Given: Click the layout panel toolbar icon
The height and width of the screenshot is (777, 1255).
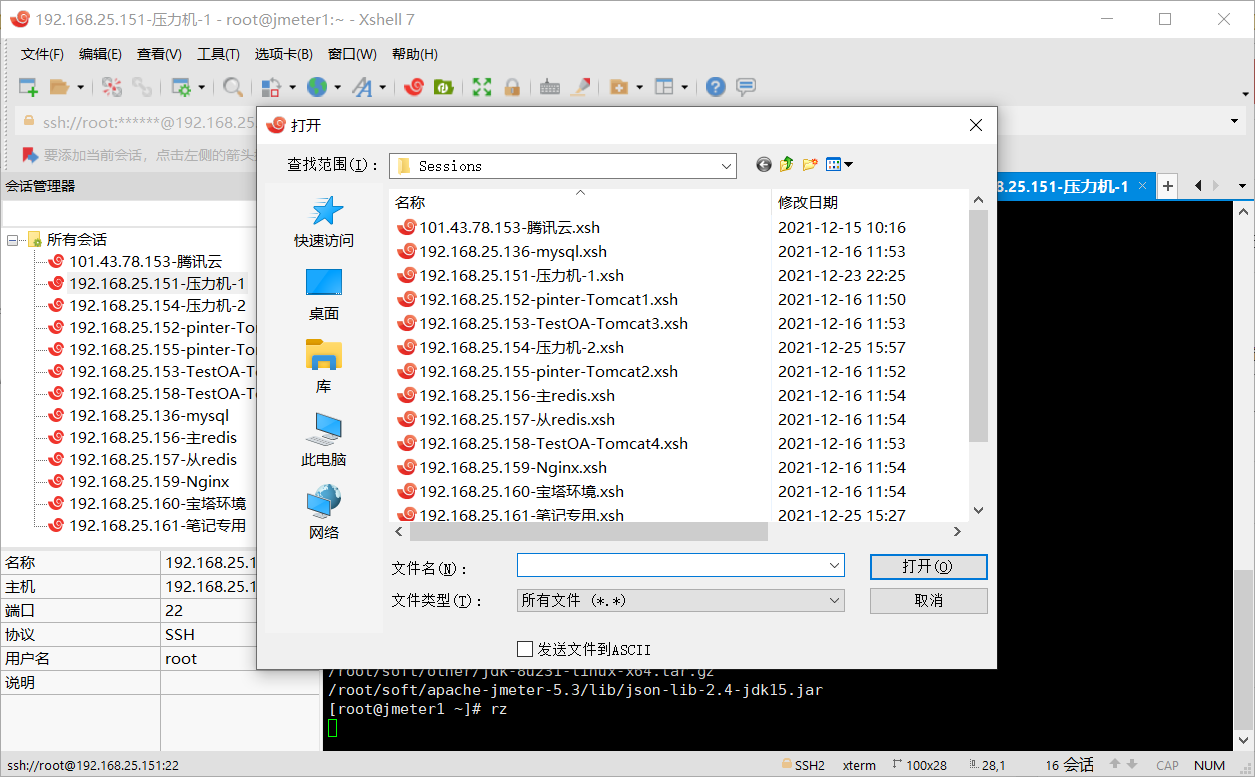Looking at the screenshot, I should pyautogui.click(x=665, y=87).
